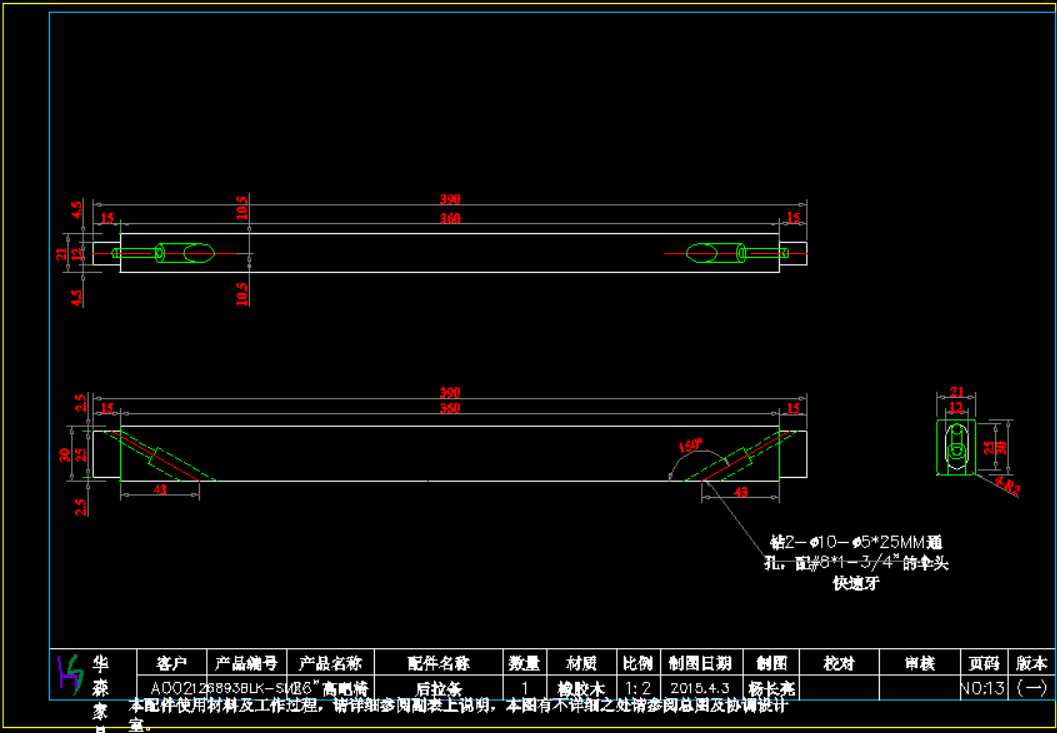Screen dimensions: 1057x733
Task: Select the right green pocket hole in top view
Action: [711, 253]
